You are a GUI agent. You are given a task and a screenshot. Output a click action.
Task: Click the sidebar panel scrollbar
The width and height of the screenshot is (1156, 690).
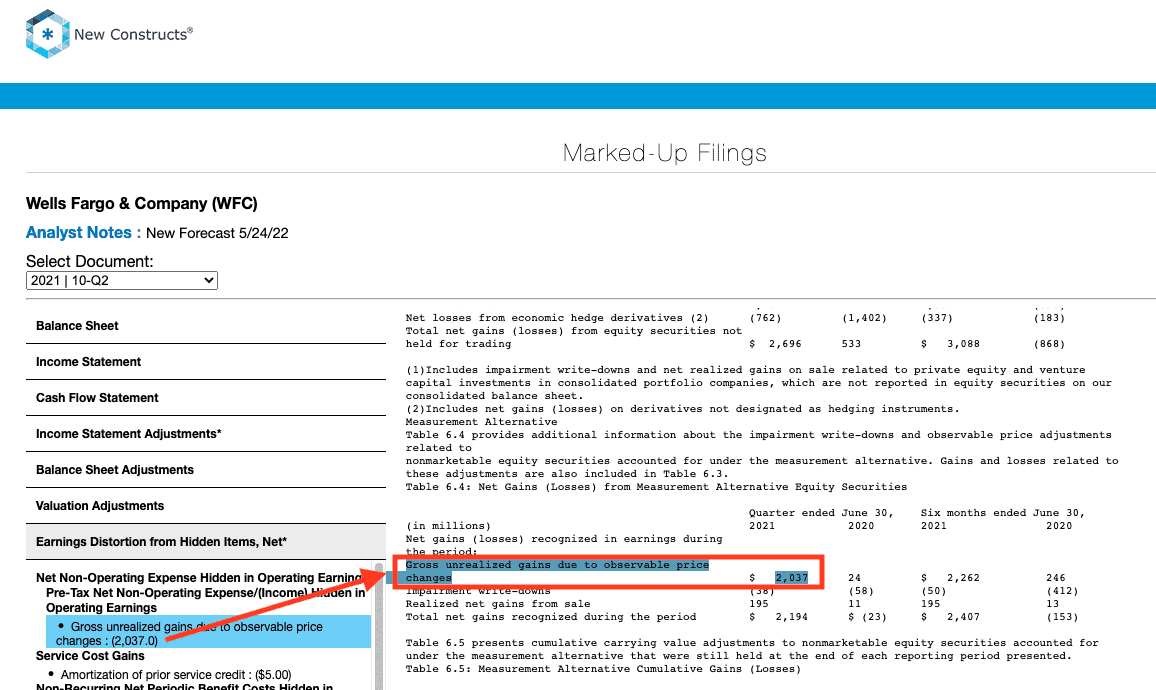coord(380,627)
